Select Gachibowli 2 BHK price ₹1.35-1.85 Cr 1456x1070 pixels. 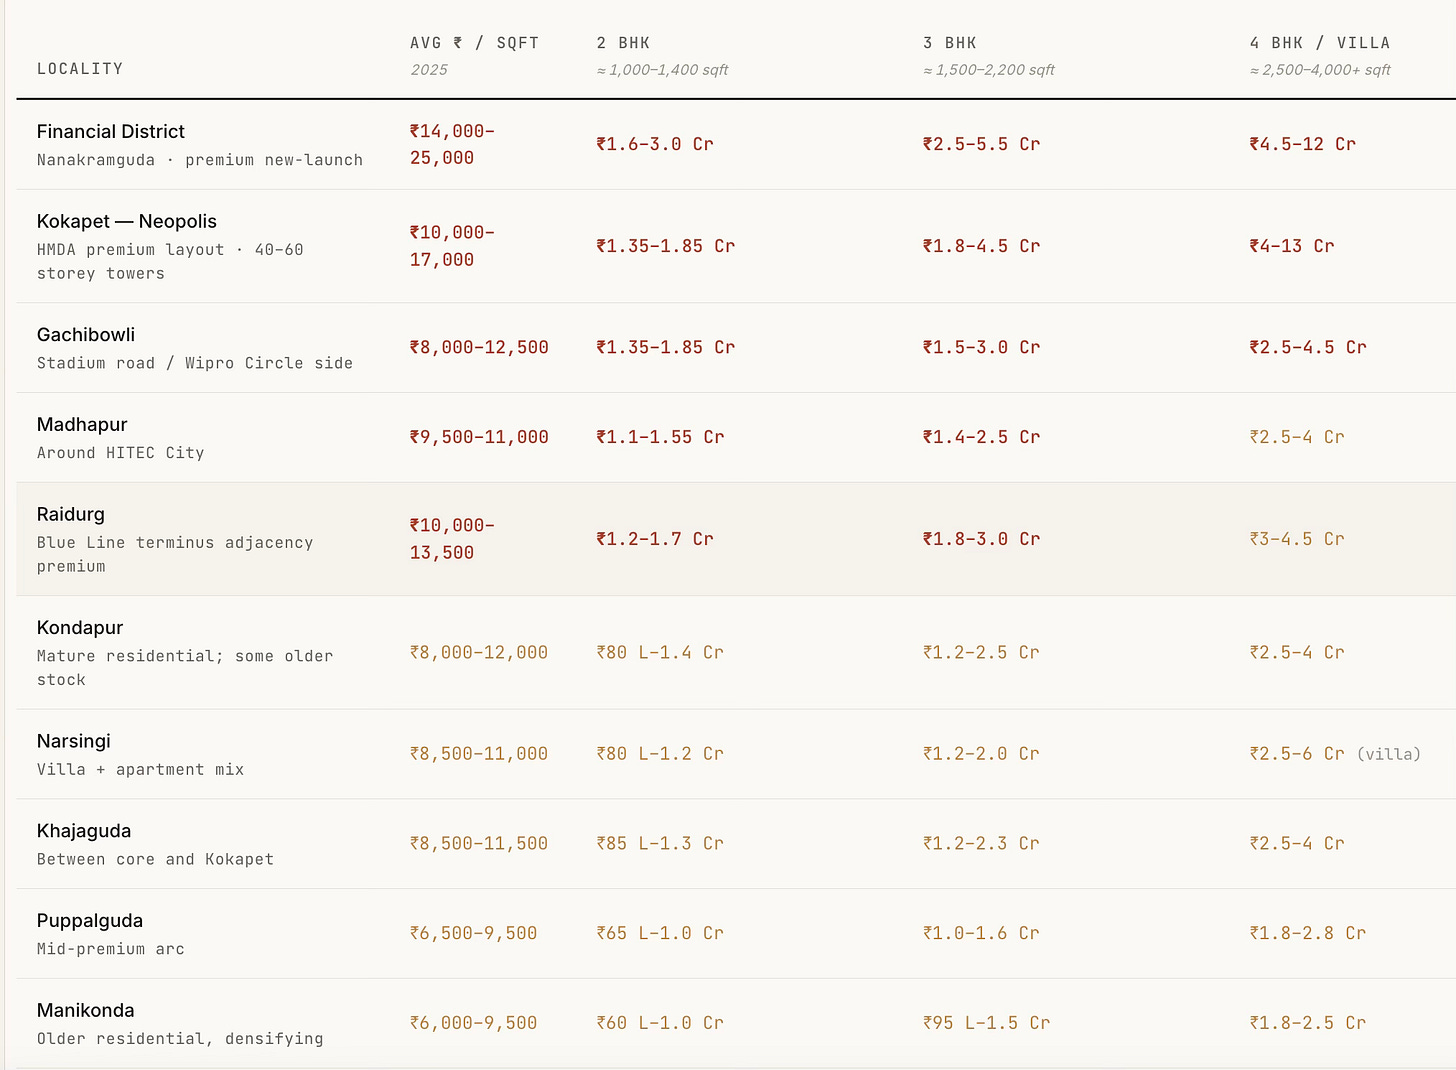point(666,347)
